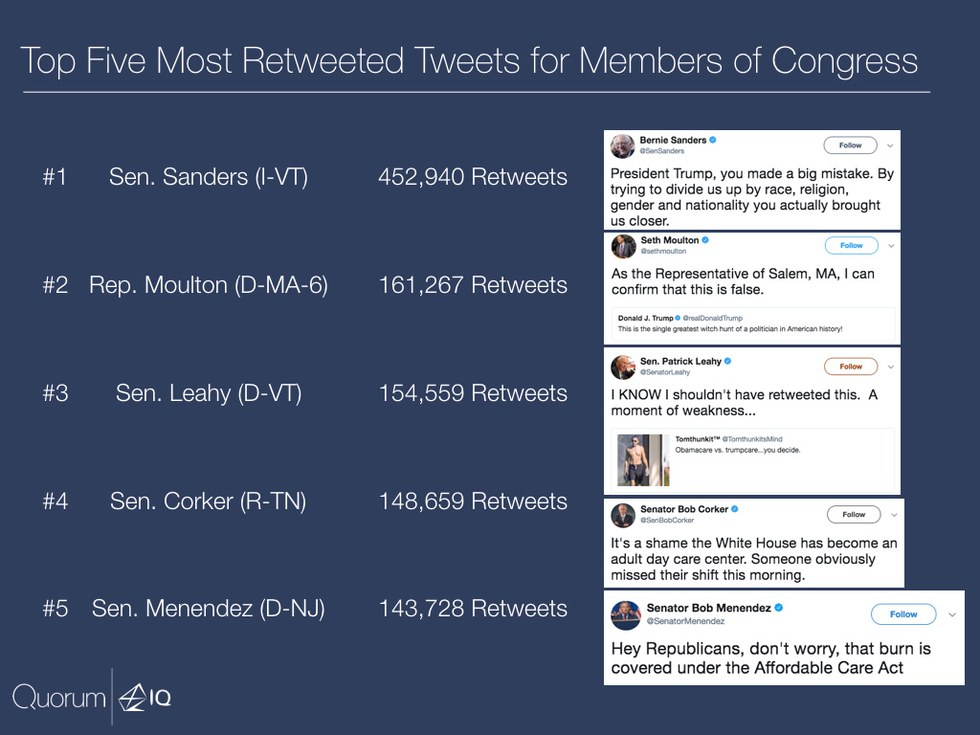980x735 pixels.
Task: Follow Sen. Patrick Leahy
Action: (x=850, y=366)
